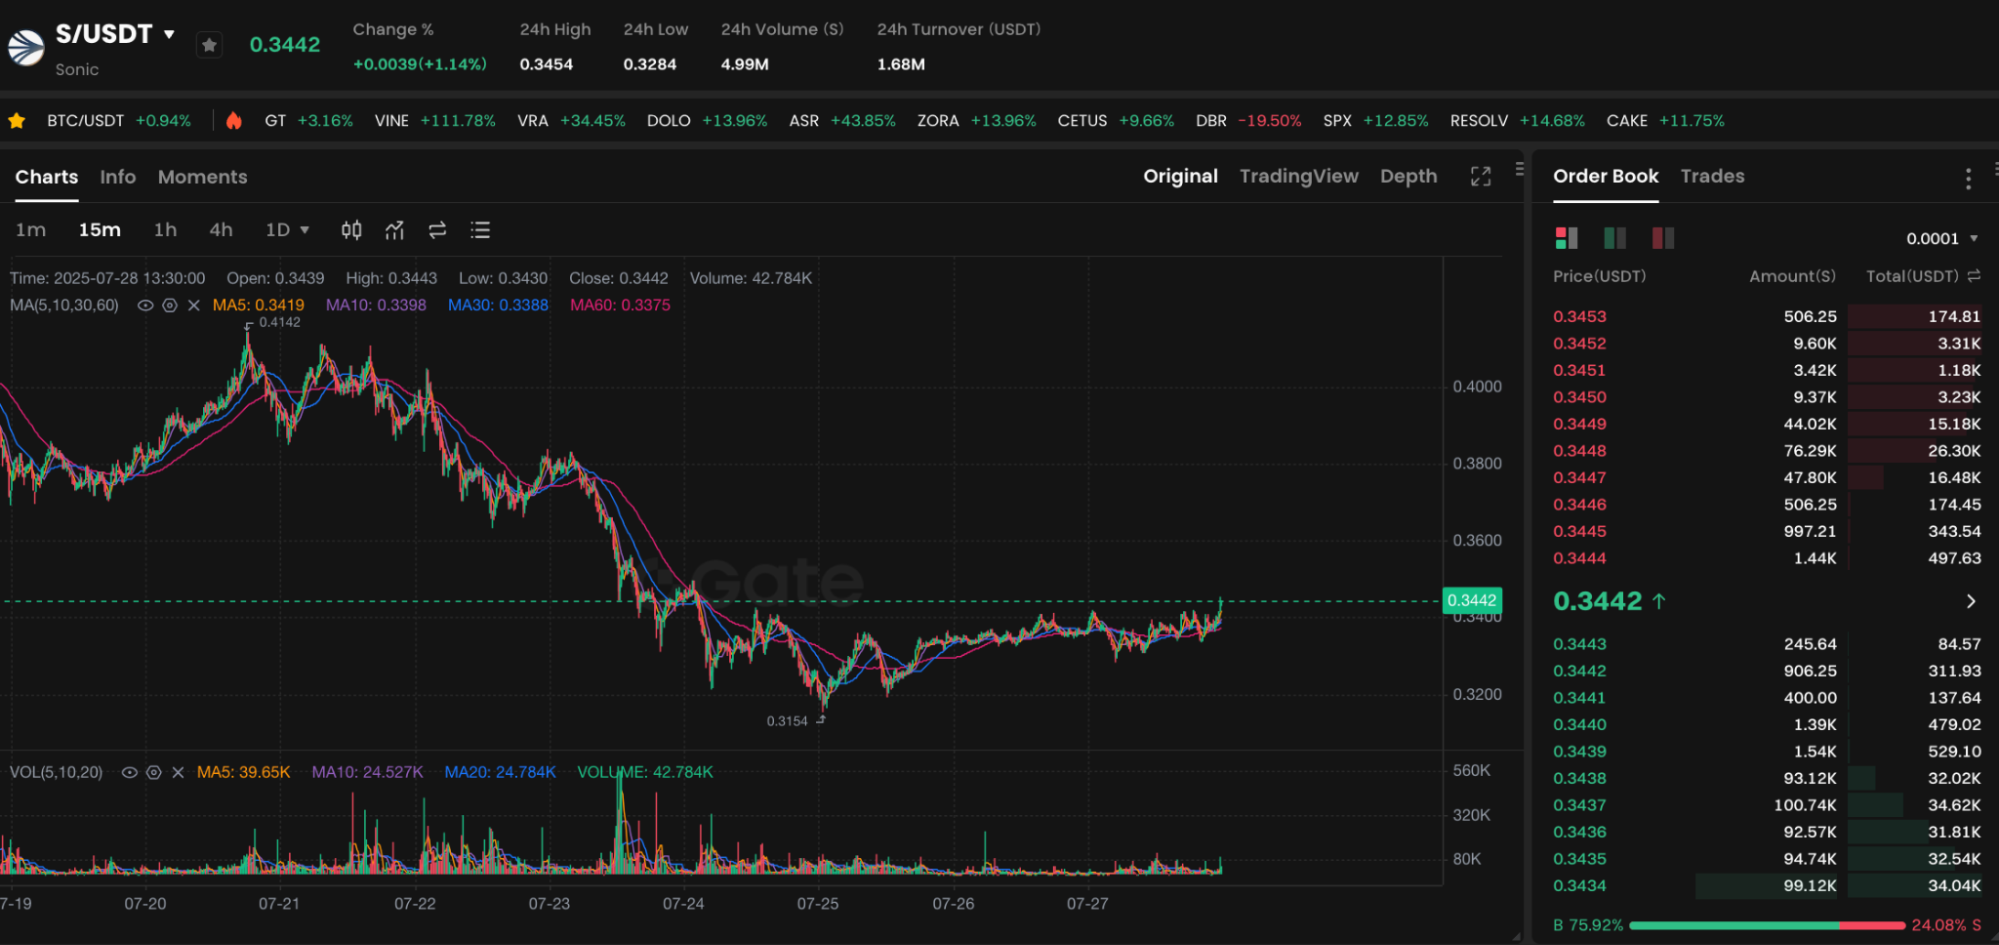
Task: Open the 1D timeframe dropdown
Action: (287, 230)
